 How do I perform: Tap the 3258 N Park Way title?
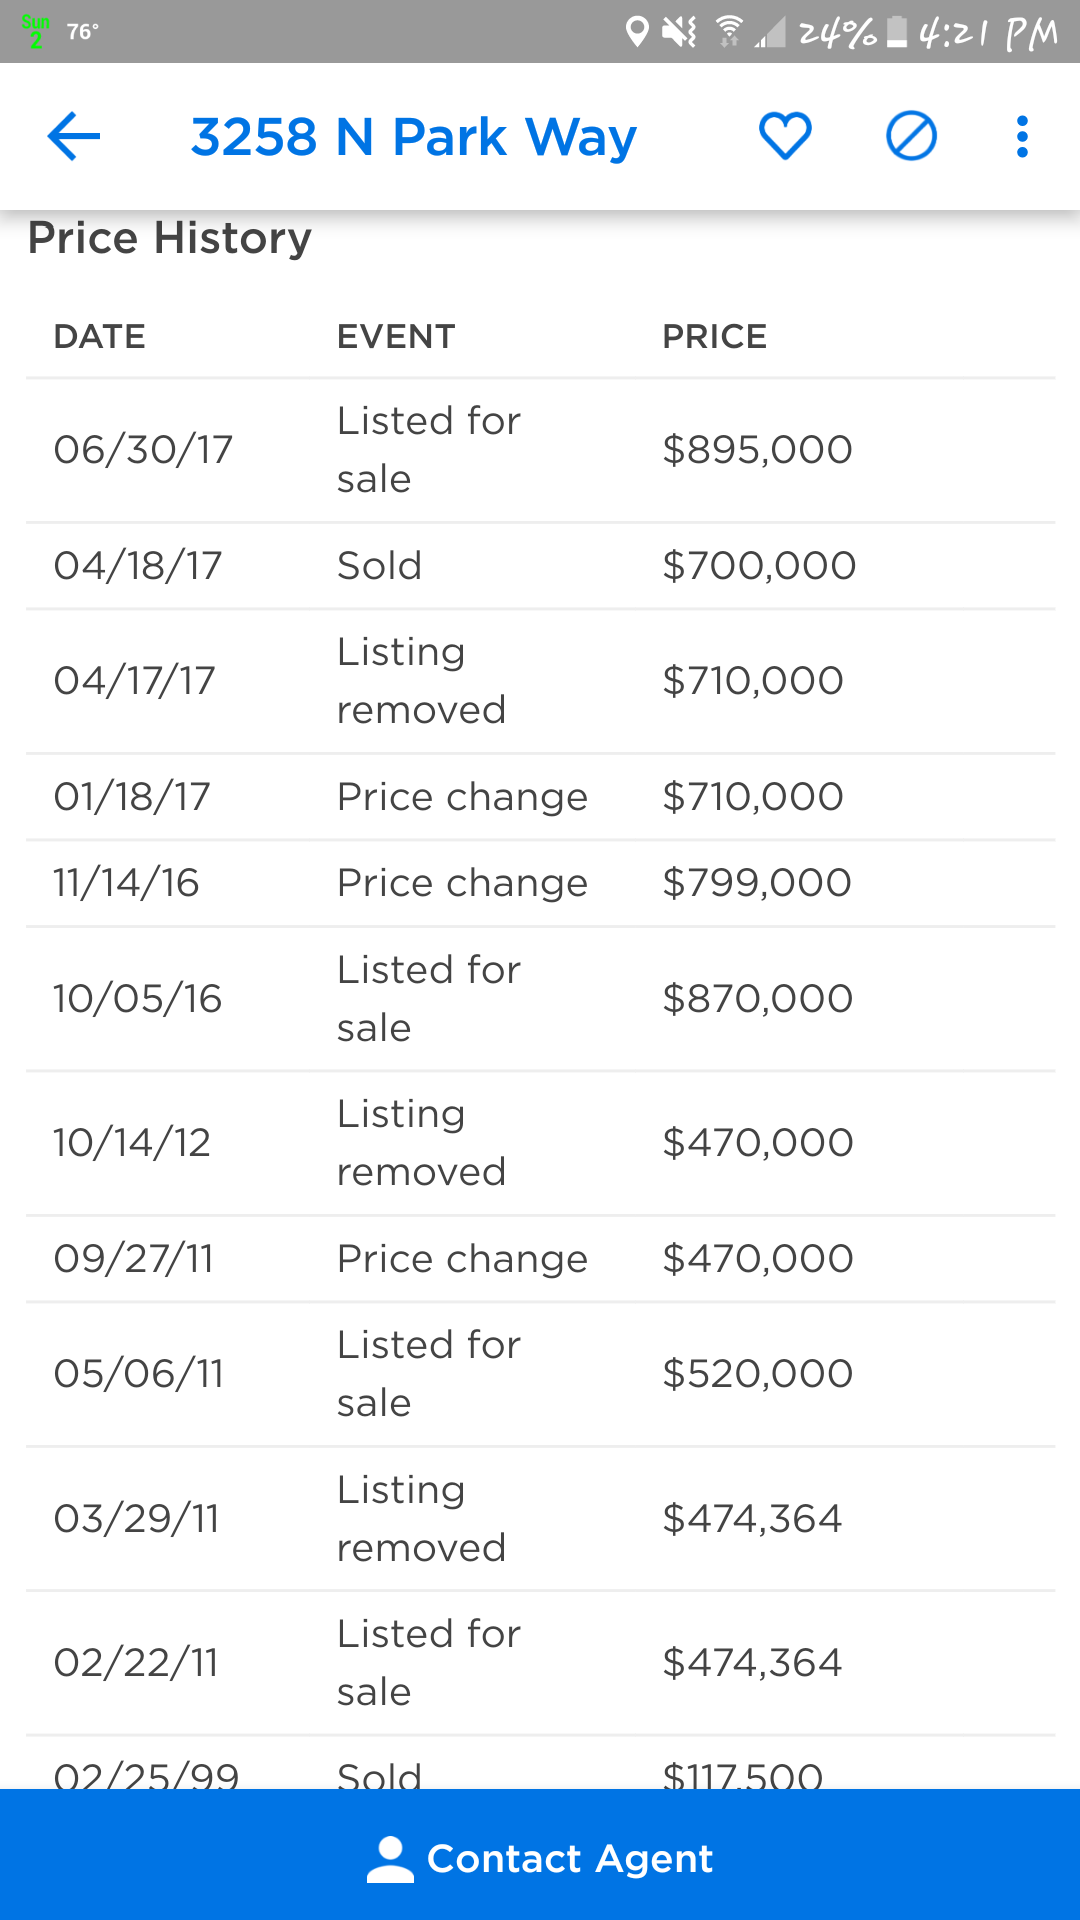click(x=413, y=137)
